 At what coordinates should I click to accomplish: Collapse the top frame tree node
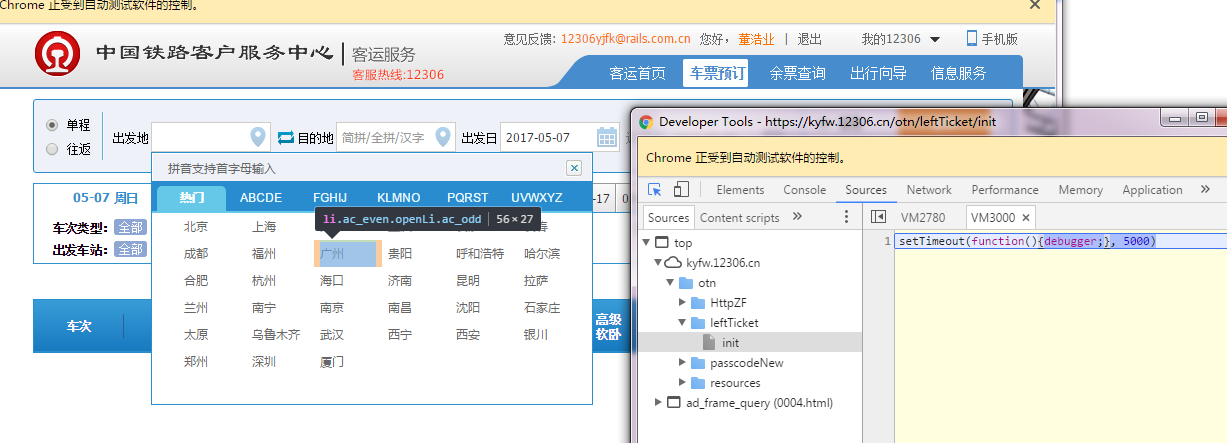point(647,243)
